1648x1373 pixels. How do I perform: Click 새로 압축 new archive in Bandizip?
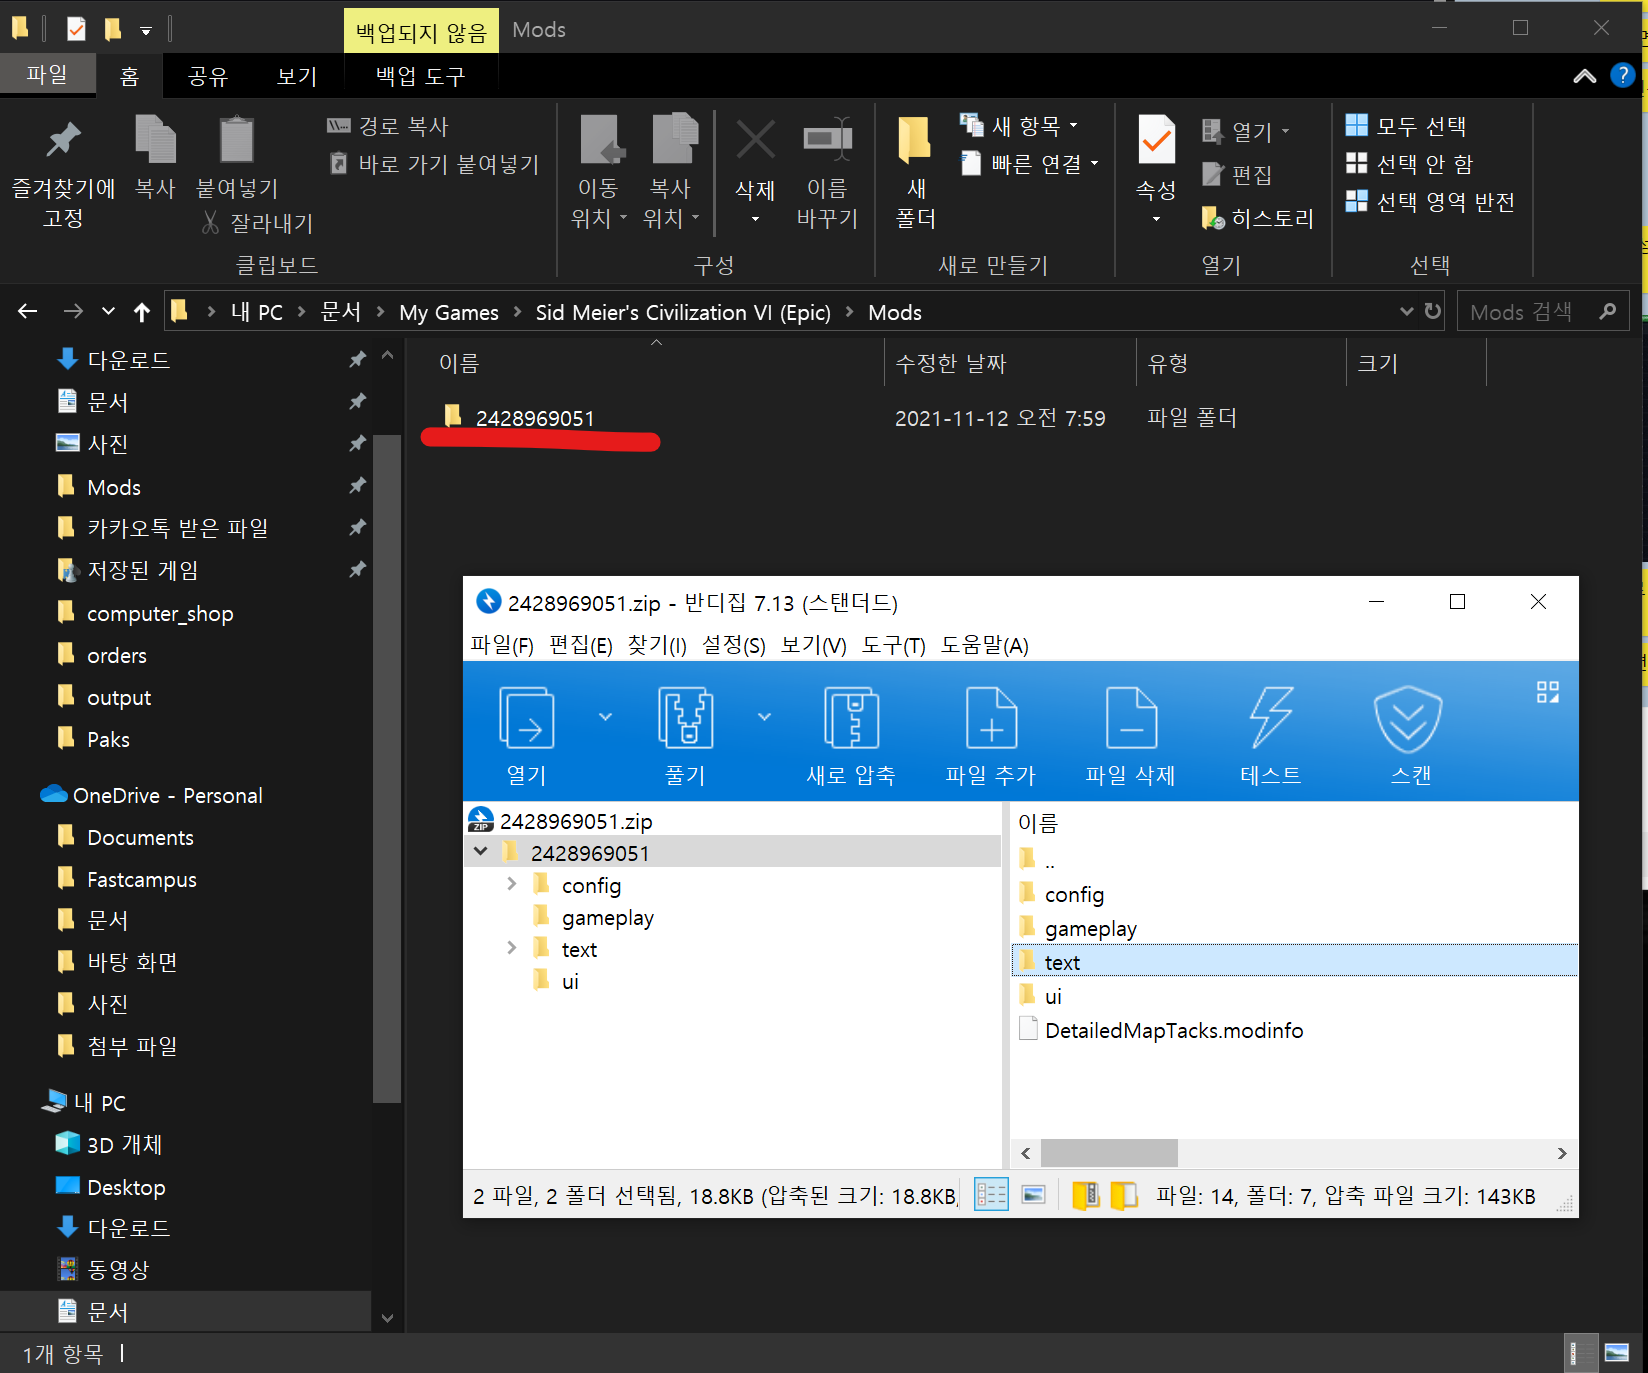851,737
